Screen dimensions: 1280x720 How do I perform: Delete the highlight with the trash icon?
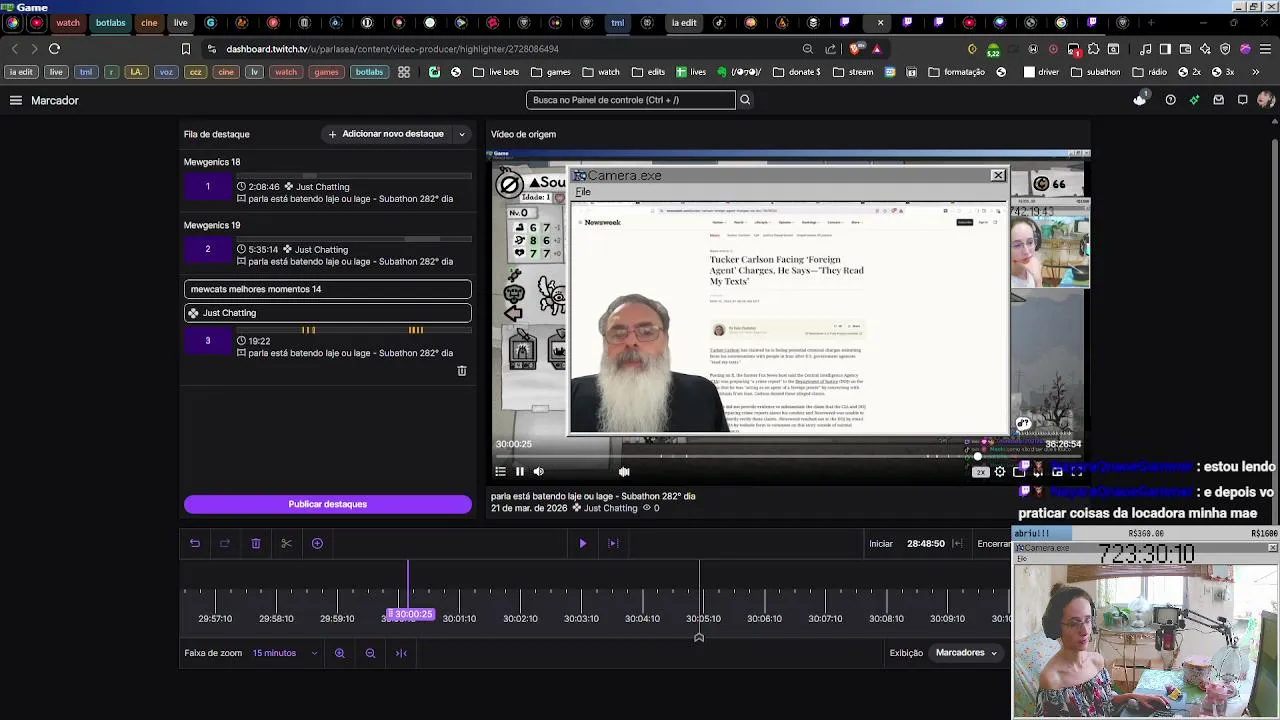pyautogui.click(x=462, y=371)
